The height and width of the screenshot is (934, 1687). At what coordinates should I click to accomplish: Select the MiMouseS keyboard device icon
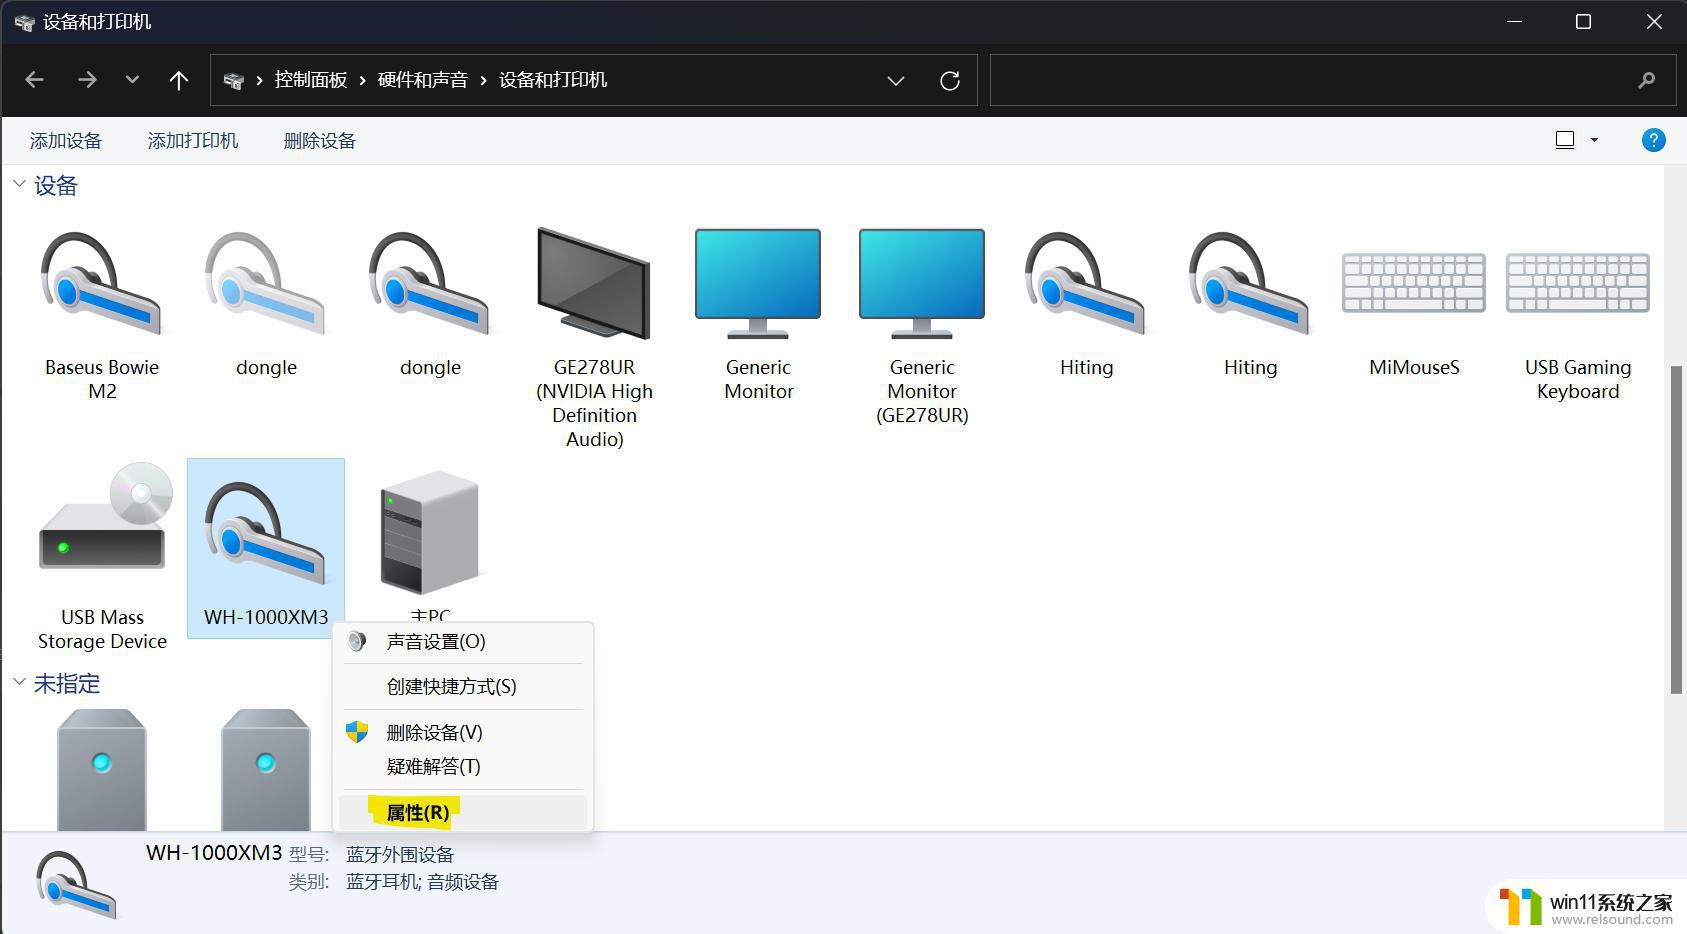pos(1414,283)
